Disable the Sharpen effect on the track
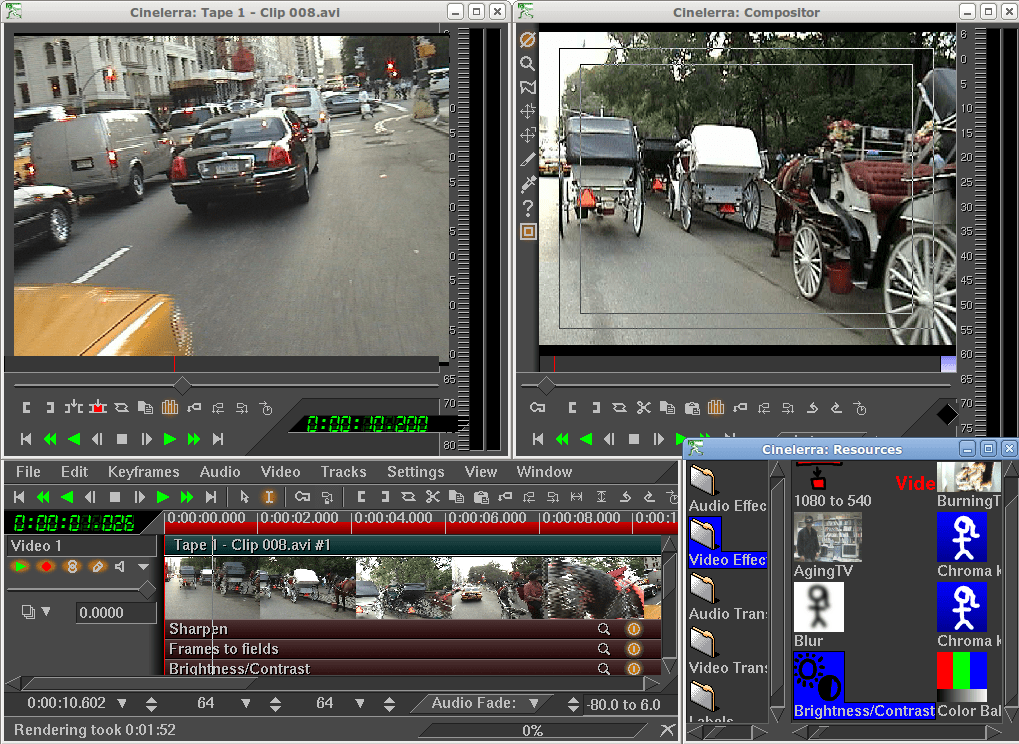This screenshot has height=744, width=1019. click(x=633, y=629)
